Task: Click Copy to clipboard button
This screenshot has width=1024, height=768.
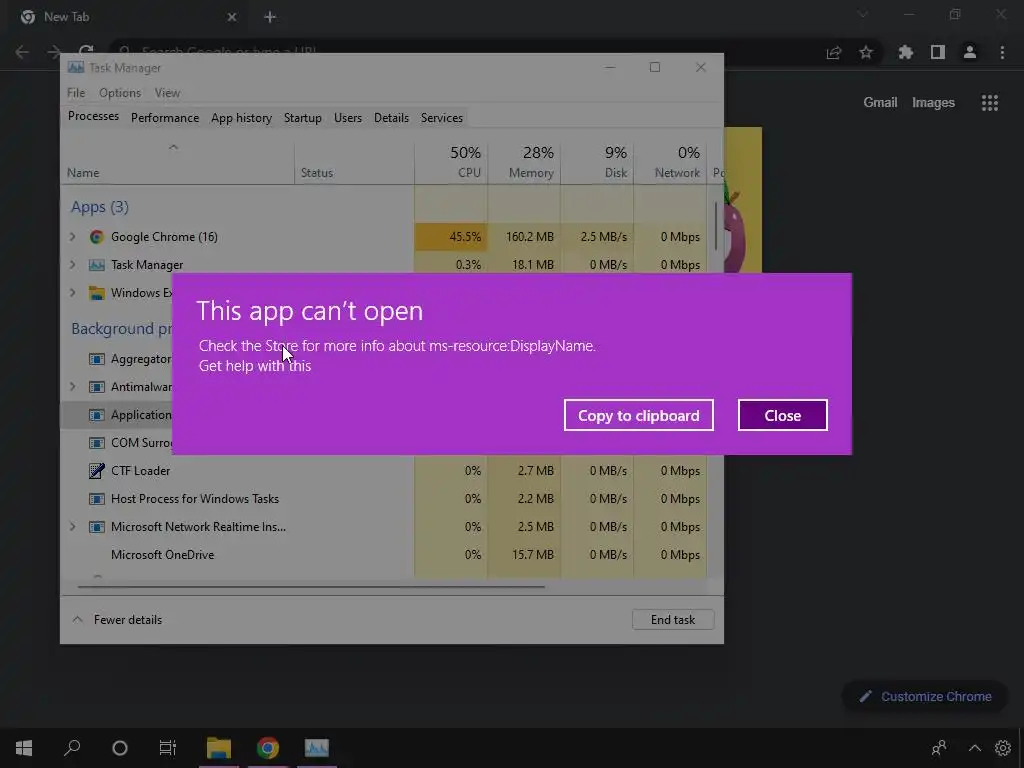Action: click(x=639, y=415)
